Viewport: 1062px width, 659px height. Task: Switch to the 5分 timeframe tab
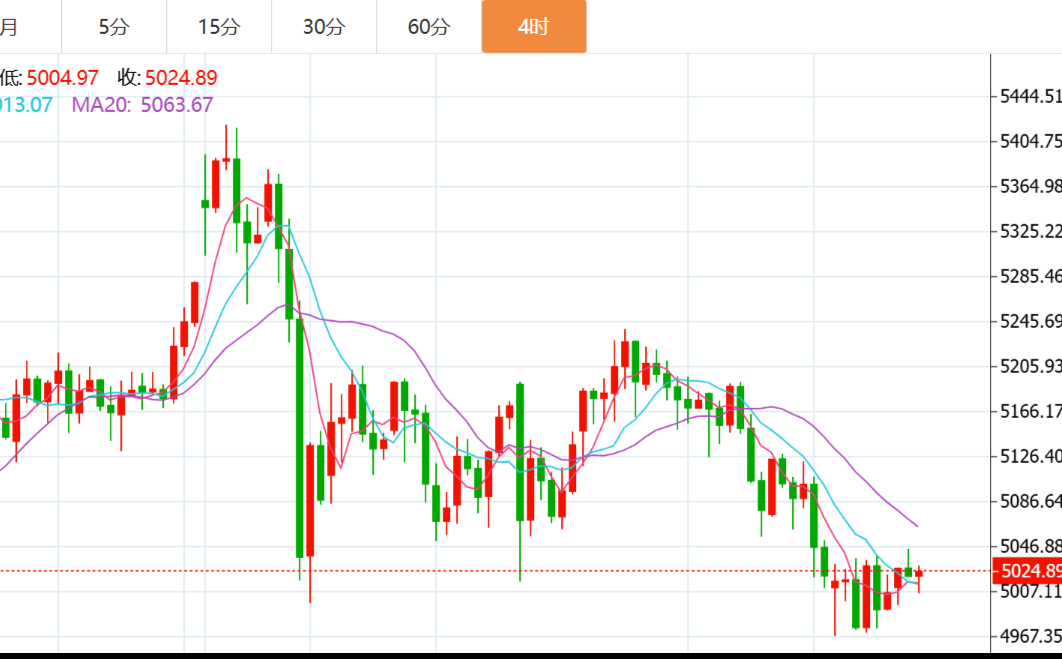point(114,27)
